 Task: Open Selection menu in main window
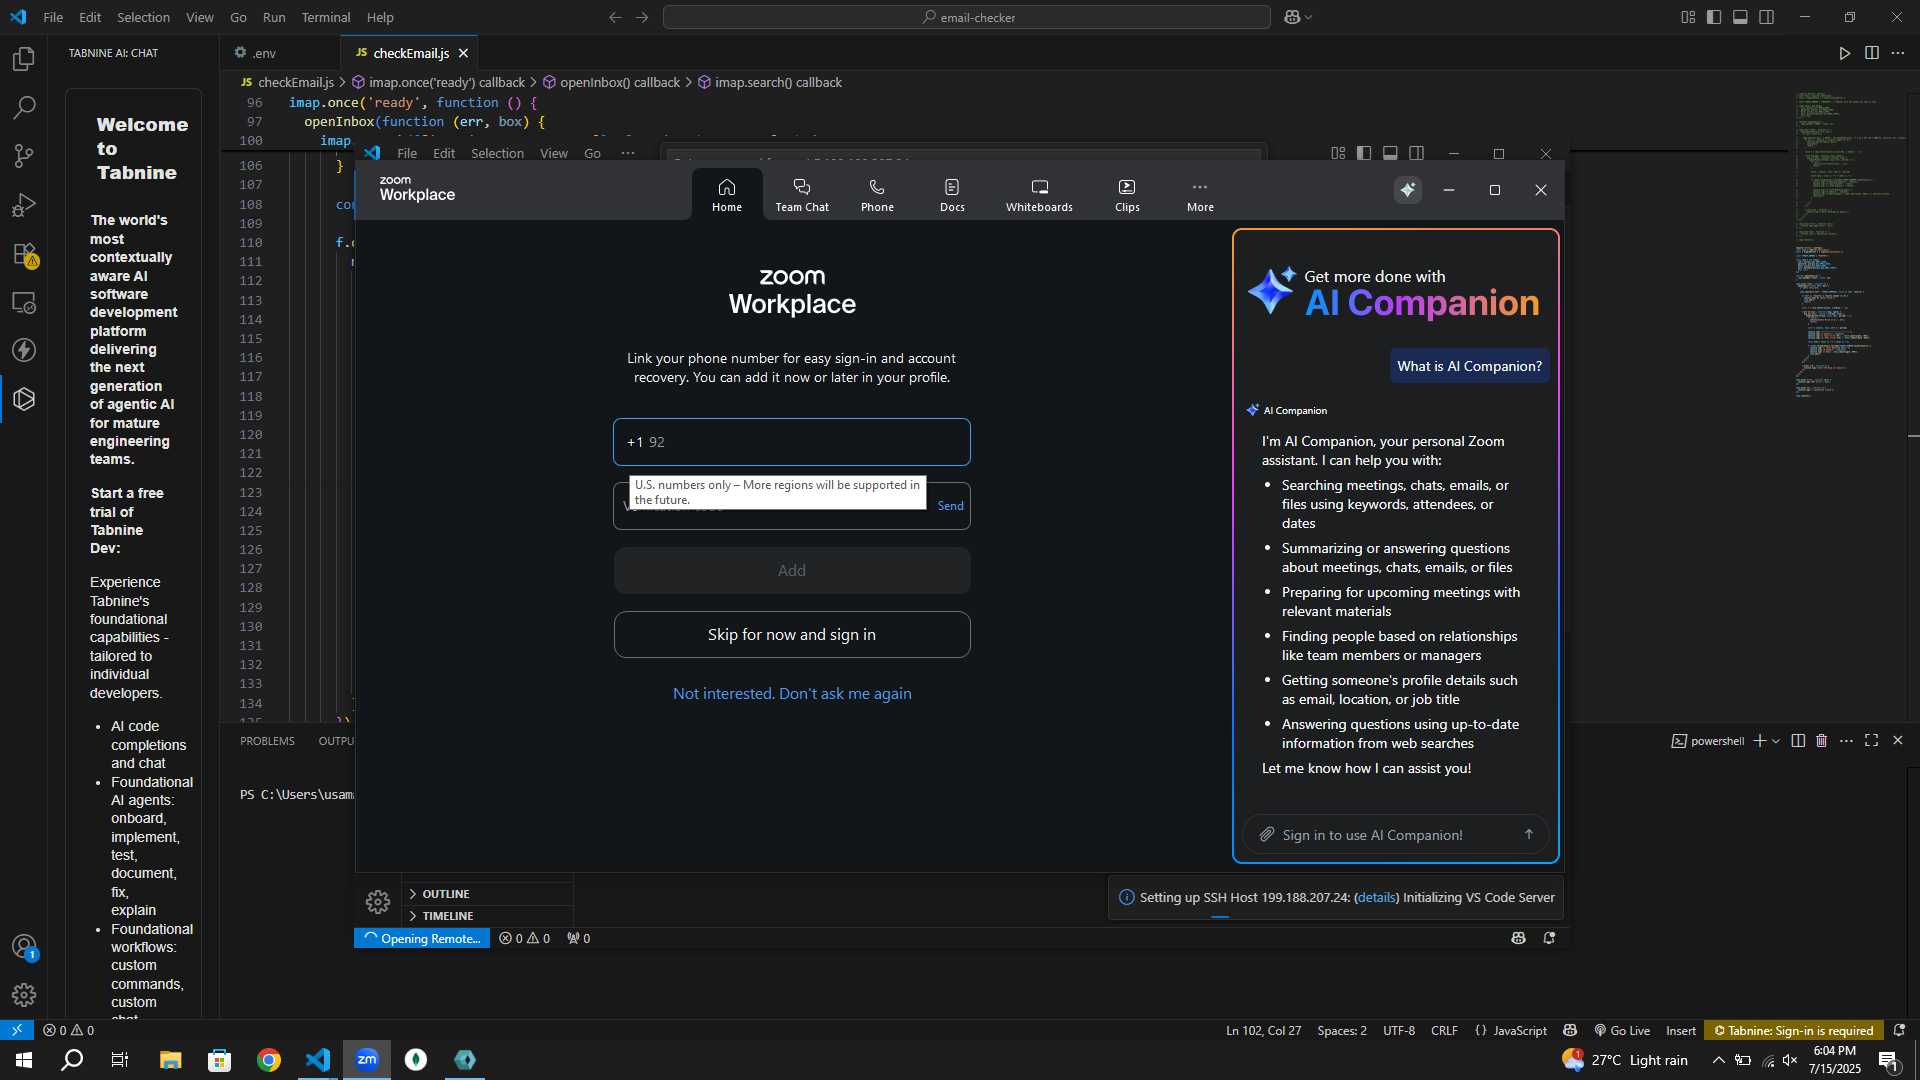coord(143,17)
